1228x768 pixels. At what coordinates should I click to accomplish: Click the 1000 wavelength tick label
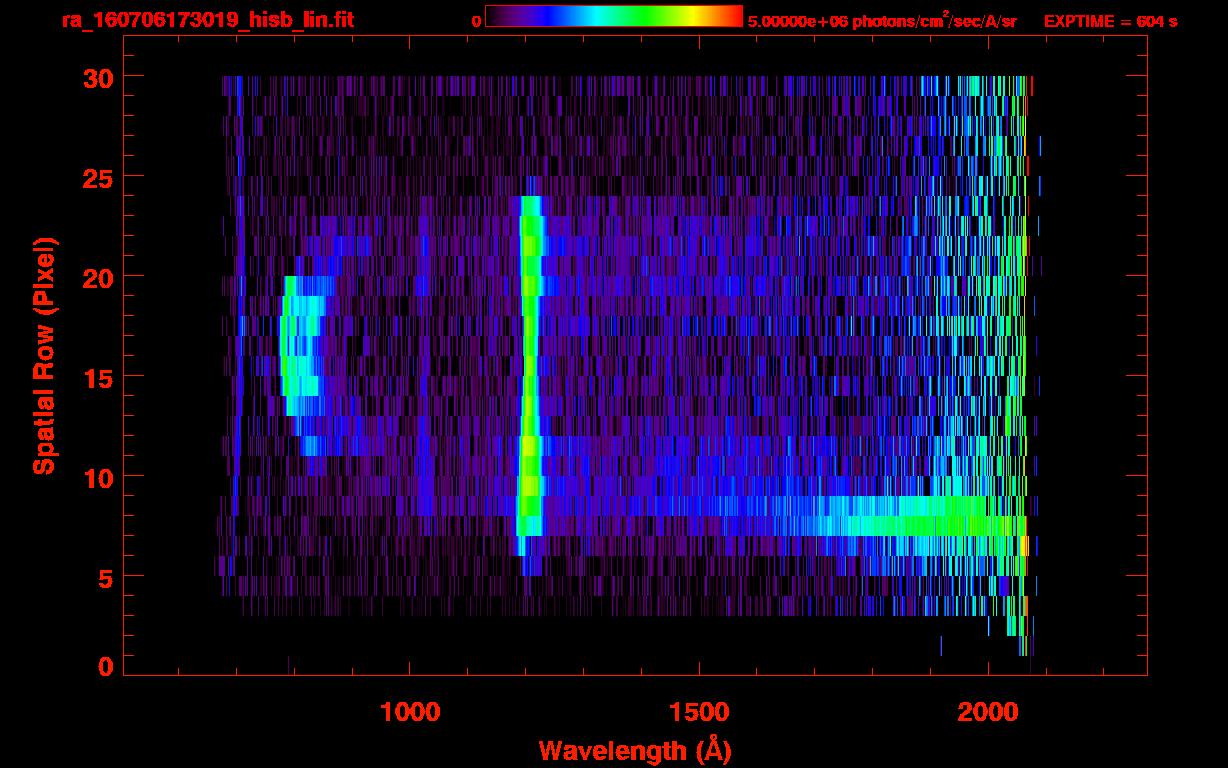pyautogui.click(x=410, y=712)
